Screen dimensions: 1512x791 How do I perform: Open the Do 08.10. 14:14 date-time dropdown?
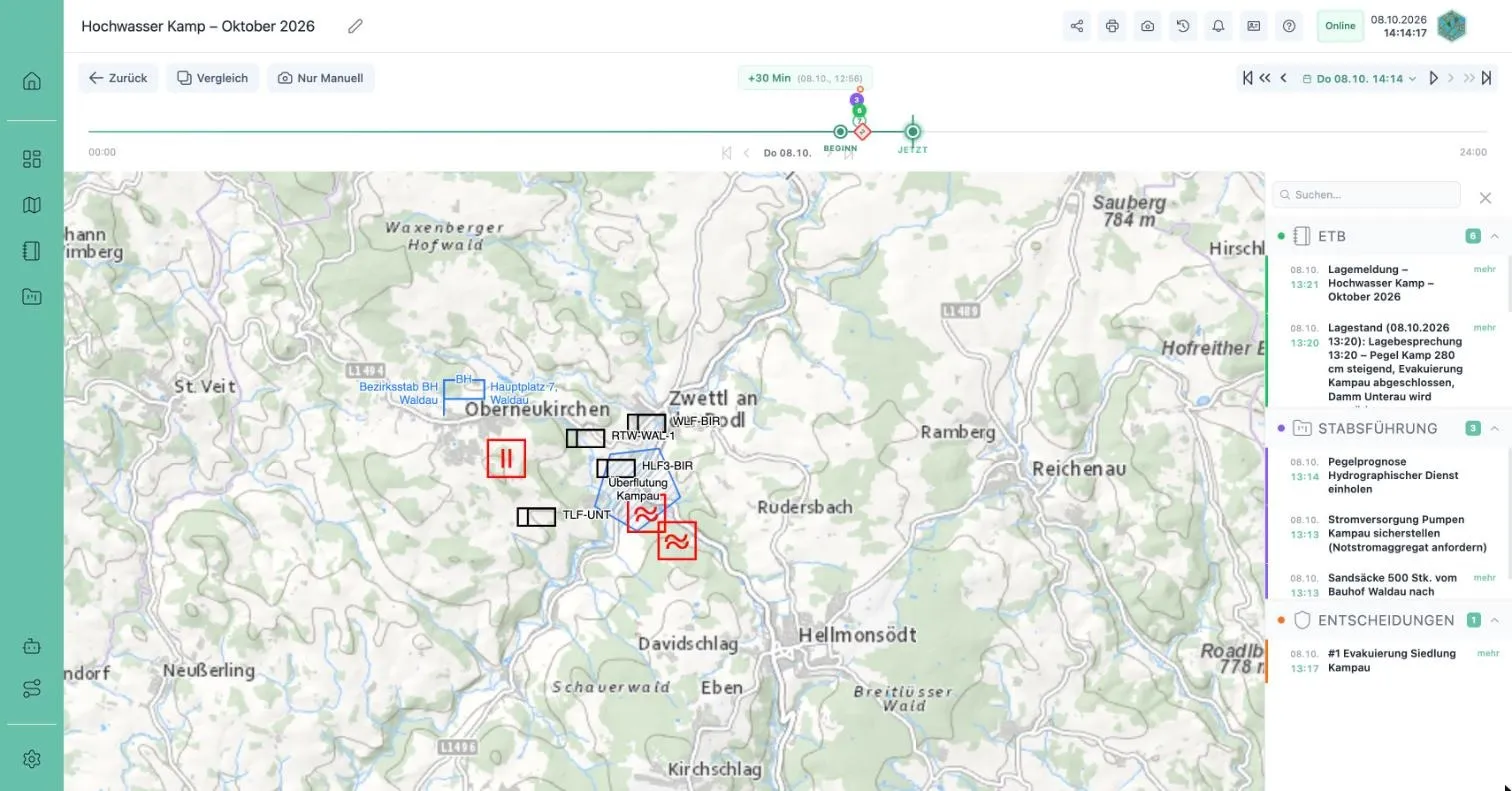[1359, 78]
